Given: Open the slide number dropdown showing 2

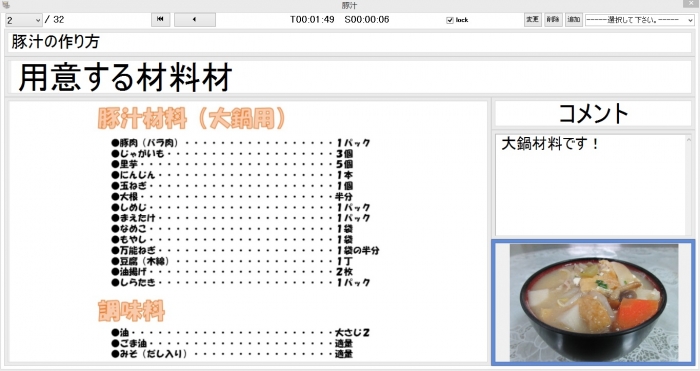Looking at the screenshot, I should coord(24,20).
